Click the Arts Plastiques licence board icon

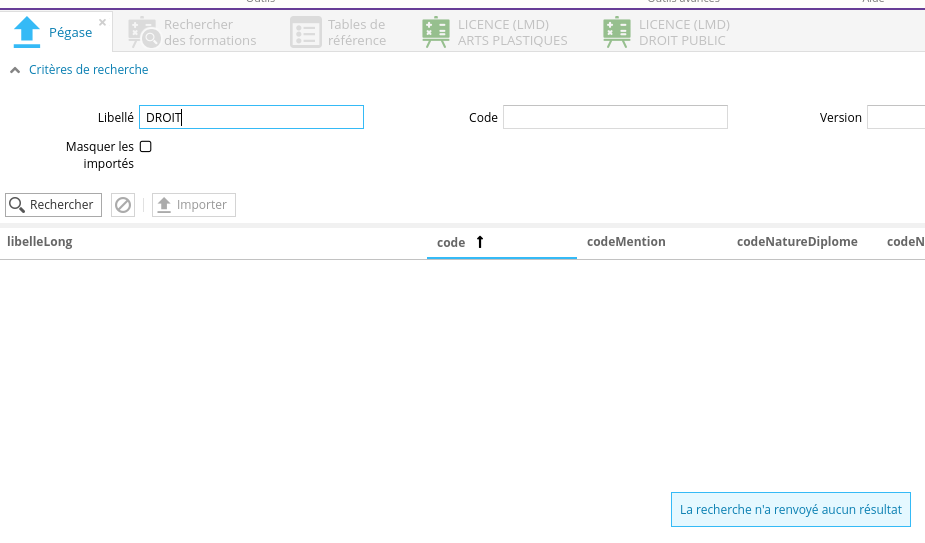[x=436, y=33]
